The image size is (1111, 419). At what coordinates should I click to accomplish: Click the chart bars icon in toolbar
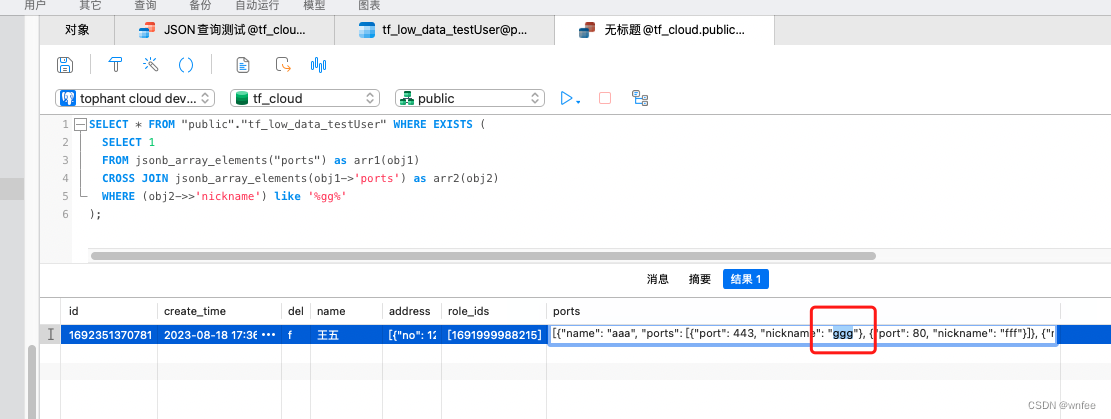[x=318, y=65]
